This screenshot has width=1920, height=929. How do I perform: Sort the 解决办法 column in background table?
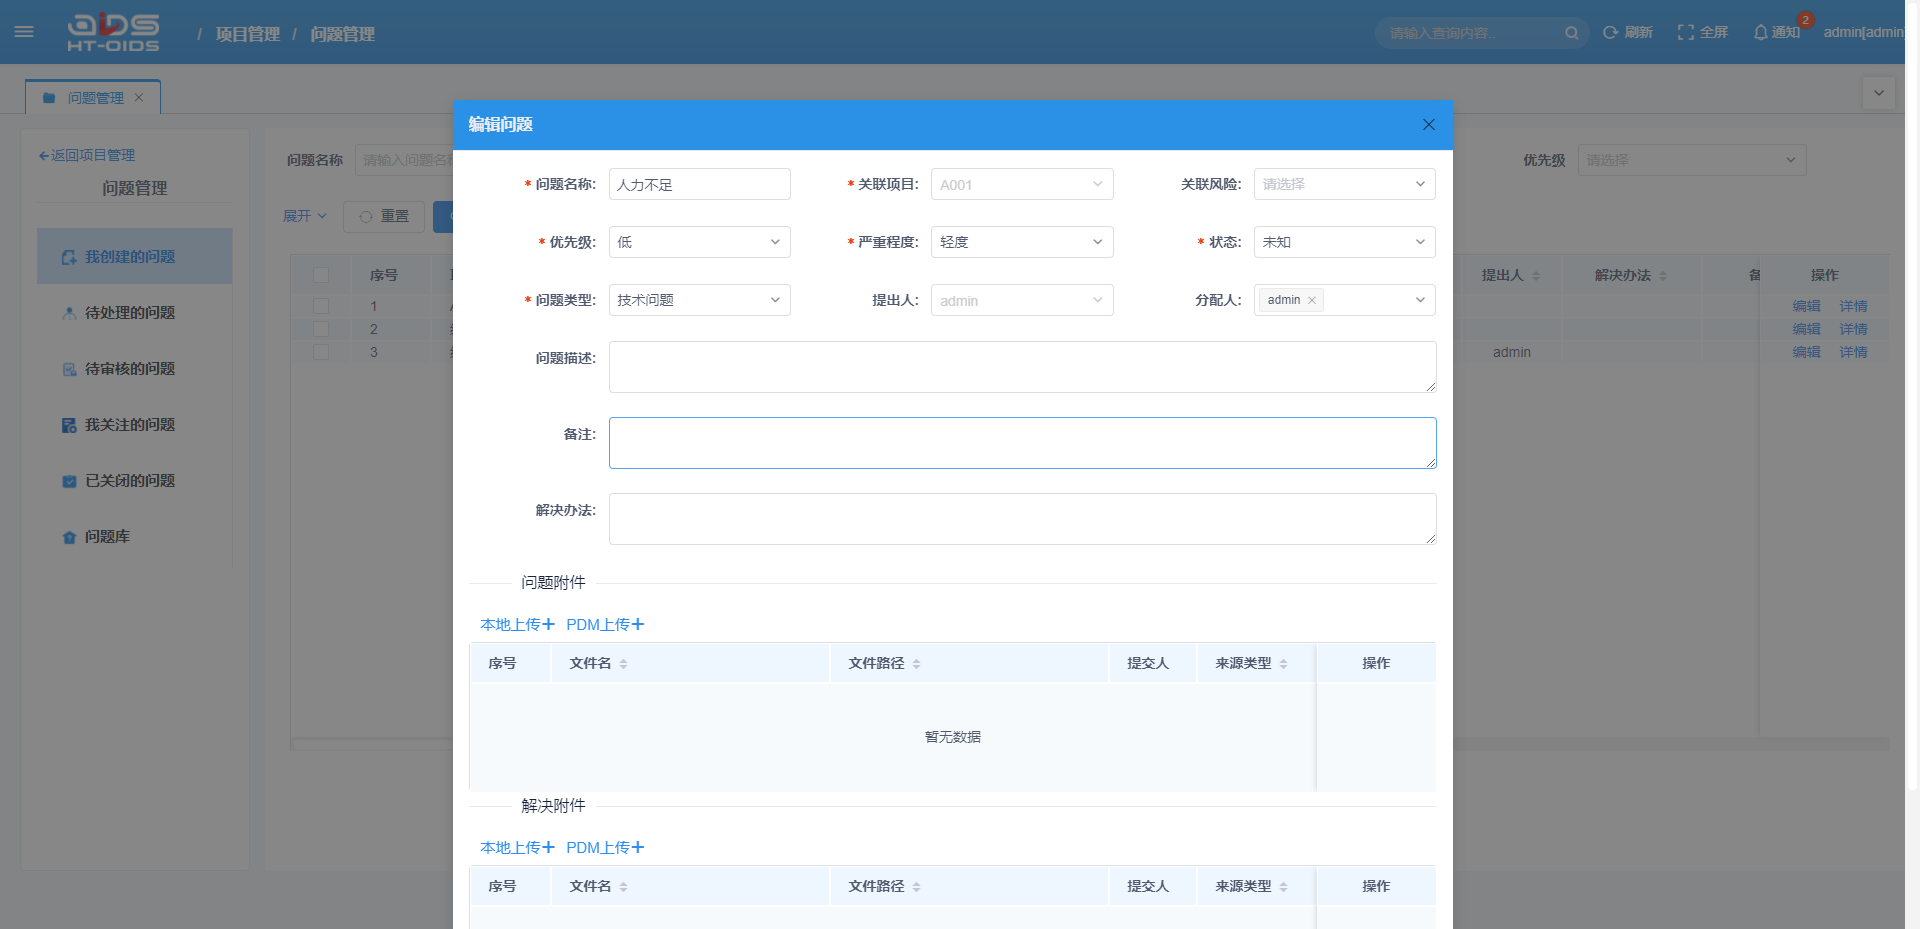[1663, 276]
